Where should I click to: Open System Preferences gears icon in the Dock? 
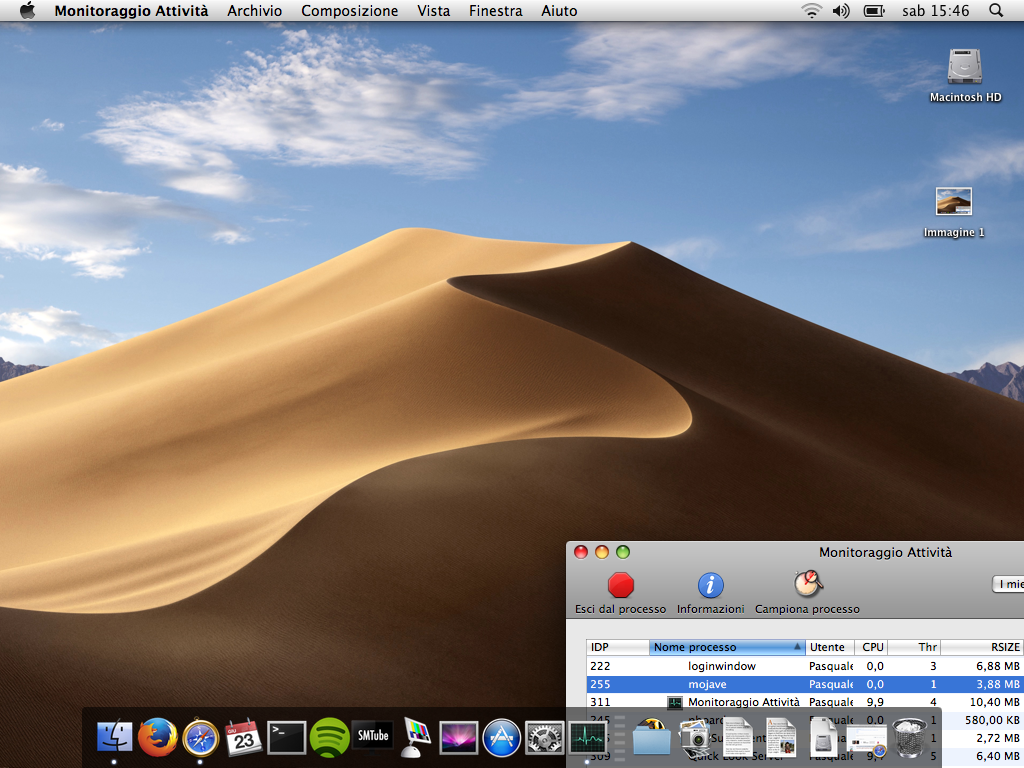click(544, 738)
